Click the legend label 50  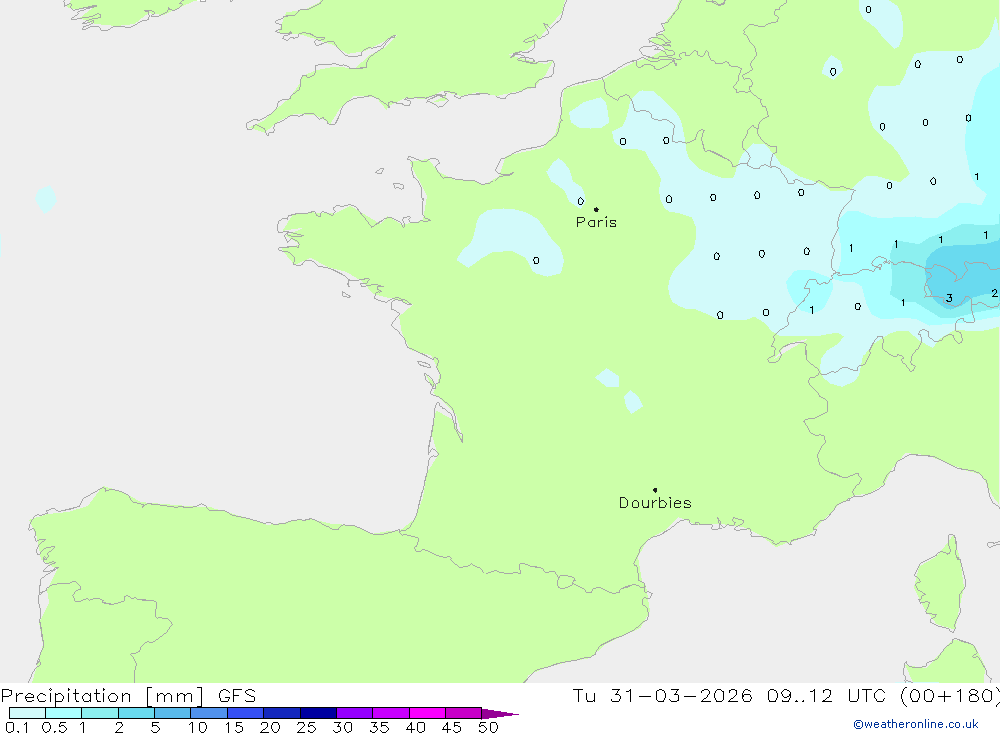[x=488, y=727]
